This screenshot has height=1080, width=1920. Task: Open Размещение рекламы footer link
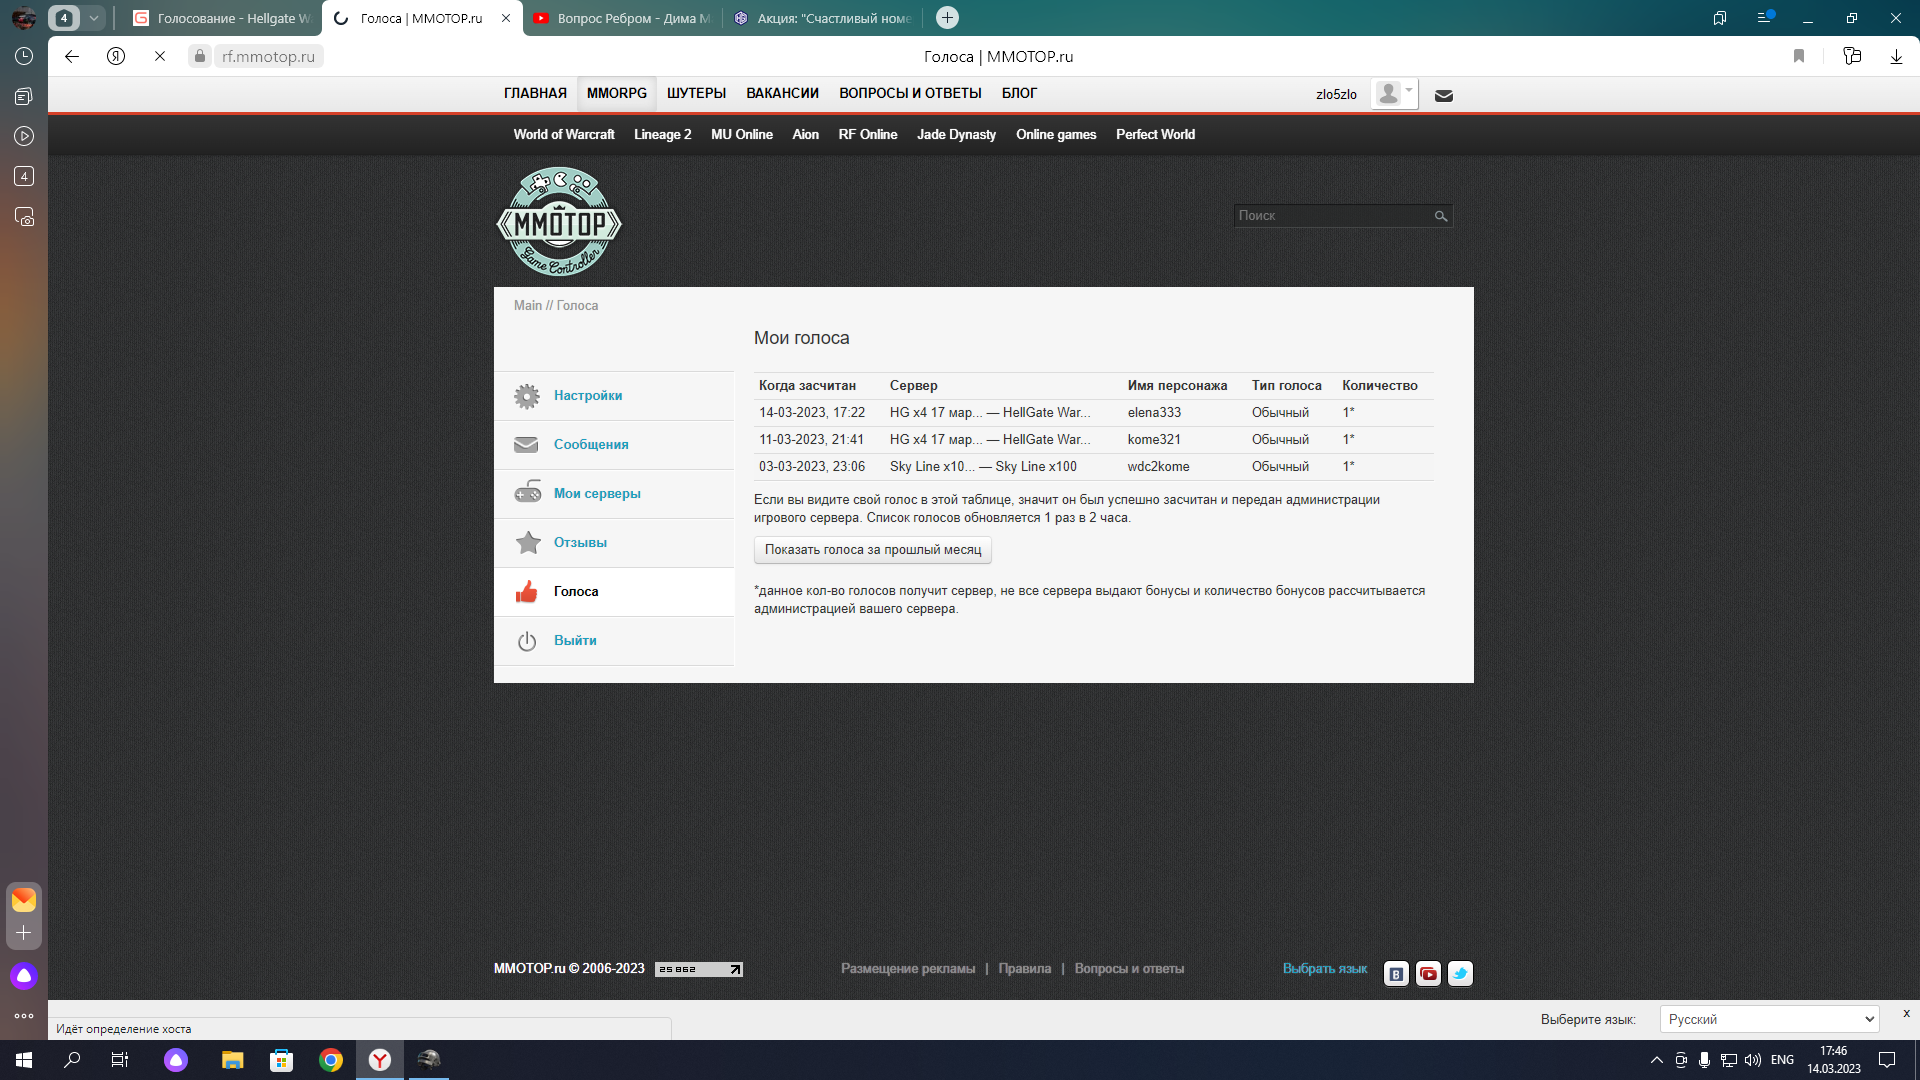coord(907,969)
